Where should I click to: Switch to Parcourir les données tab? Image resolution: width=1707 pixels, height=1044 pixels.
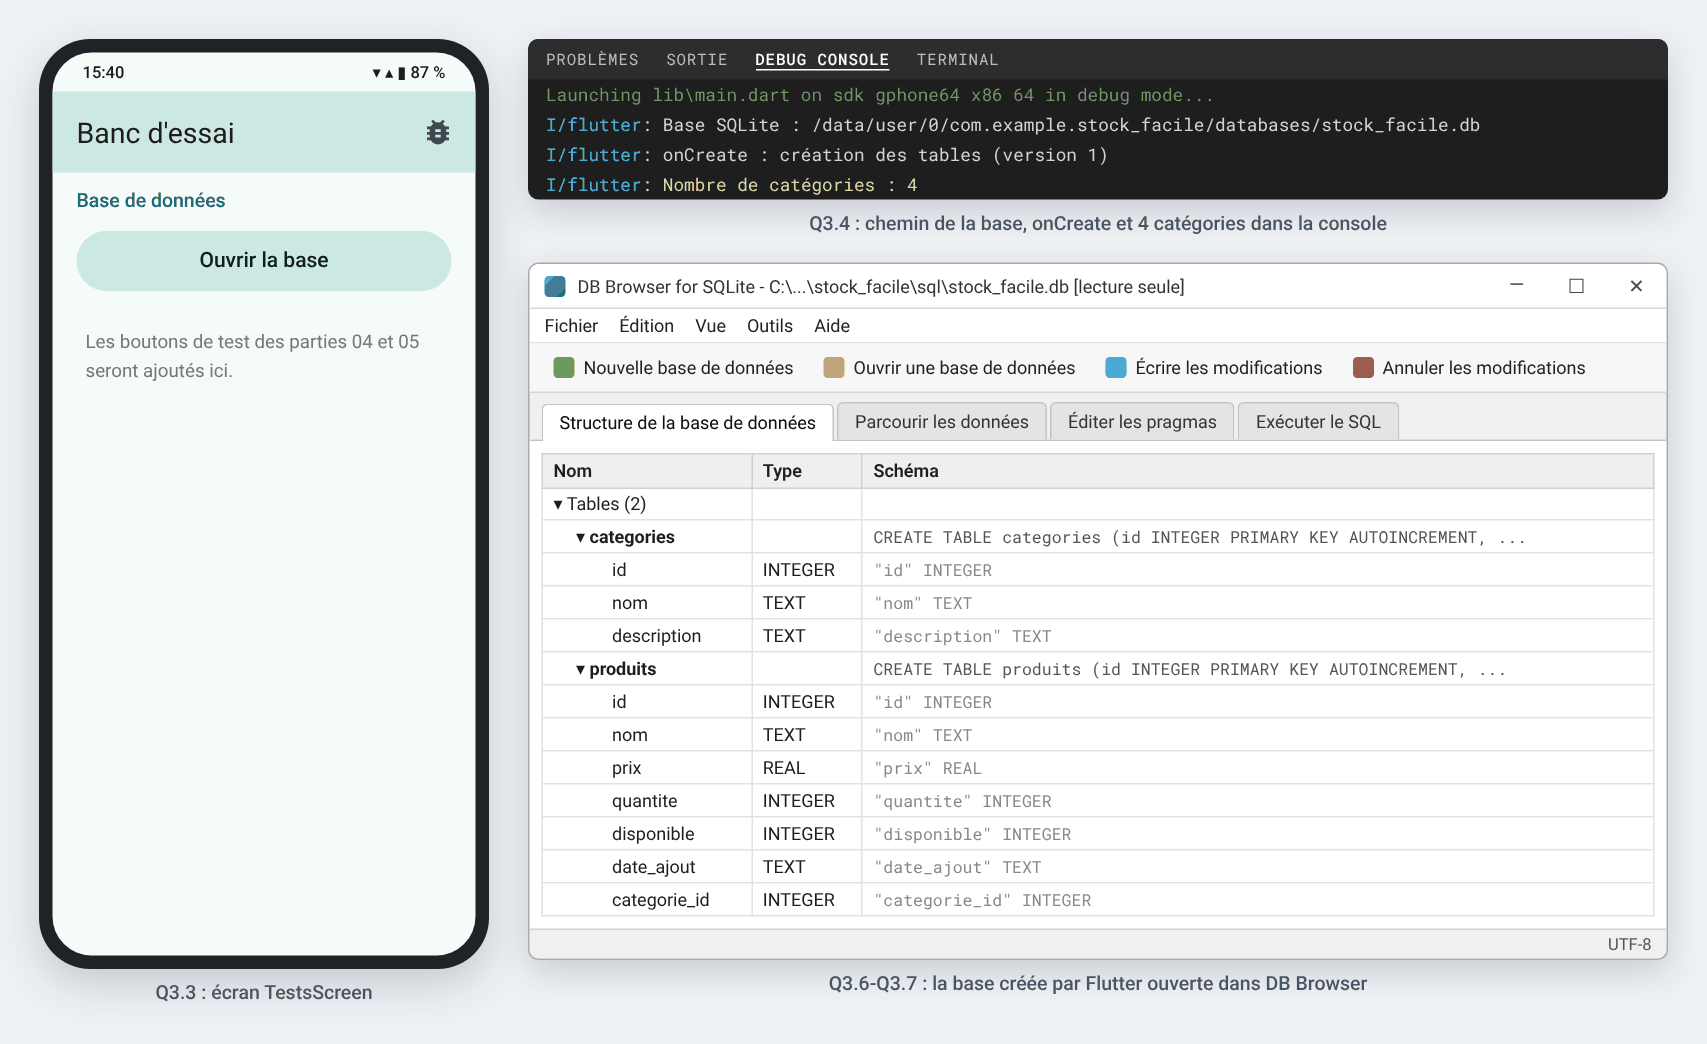pos(941,422)
